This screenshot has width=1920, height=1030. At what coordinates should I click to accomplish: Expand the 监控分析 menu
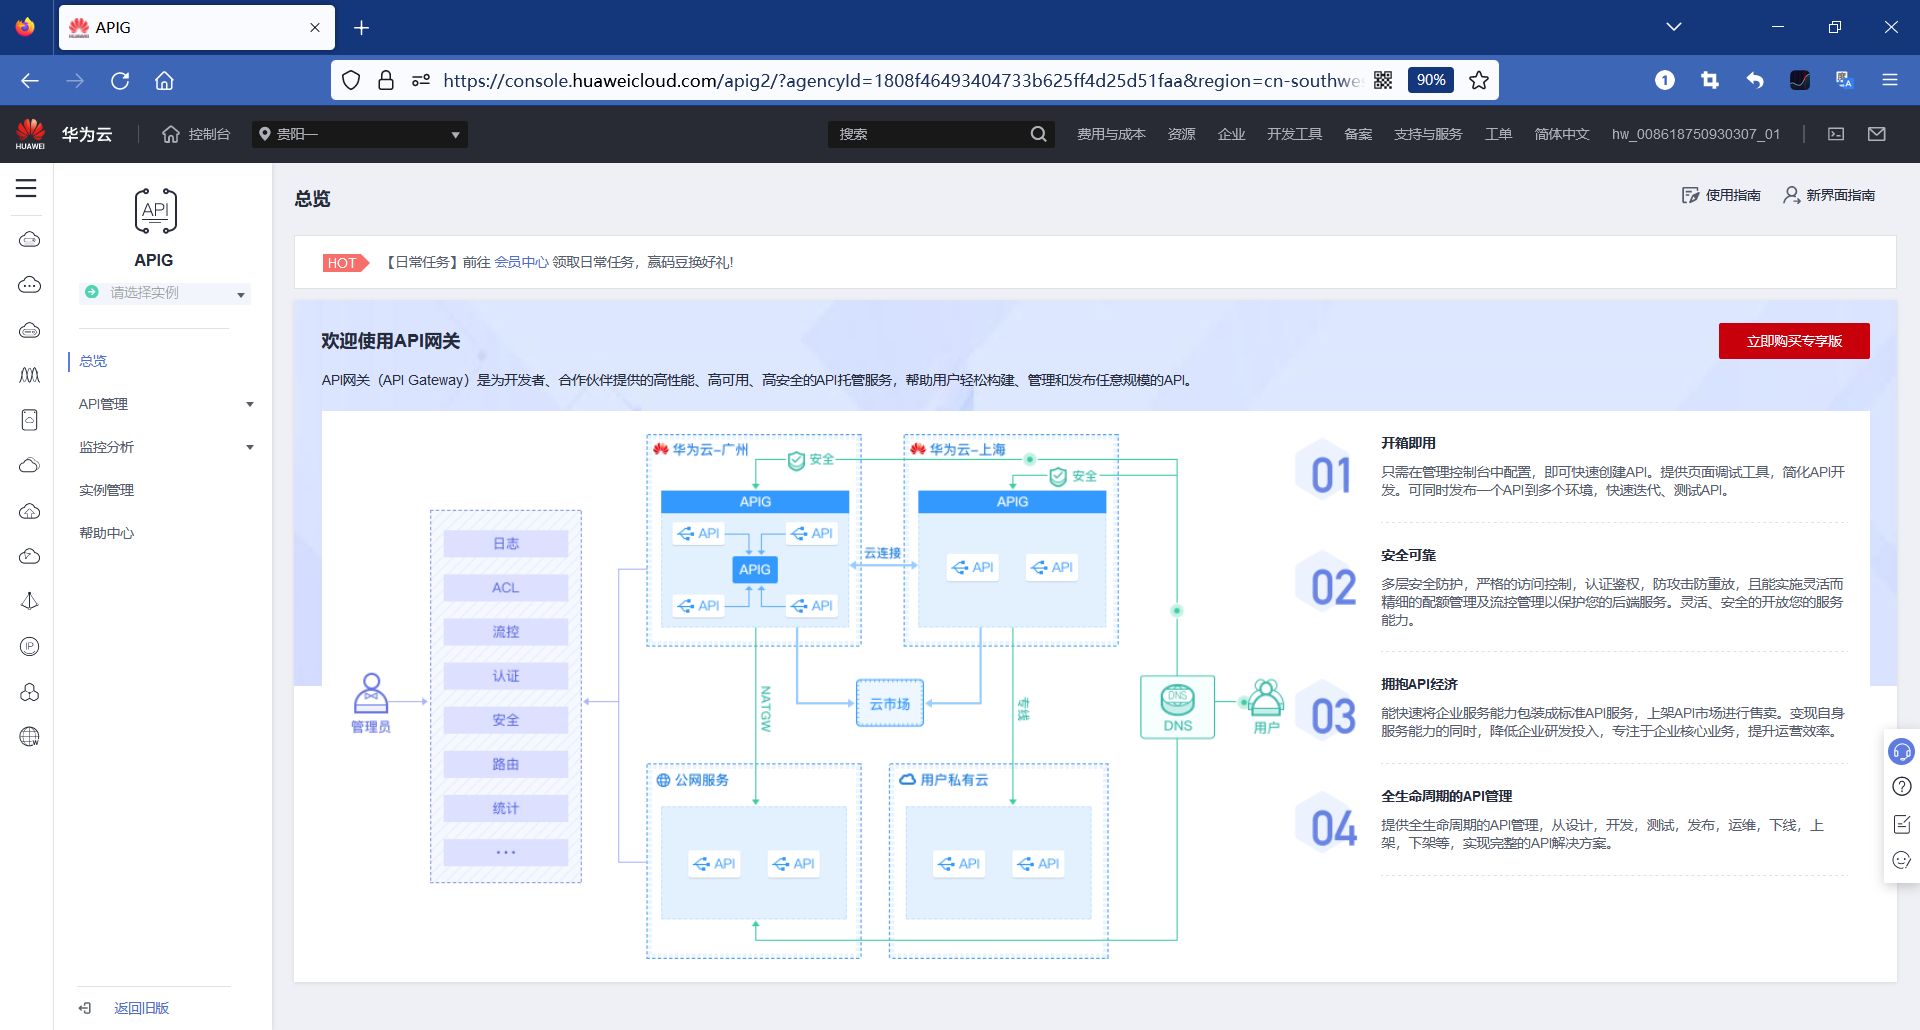pos(166,447)
